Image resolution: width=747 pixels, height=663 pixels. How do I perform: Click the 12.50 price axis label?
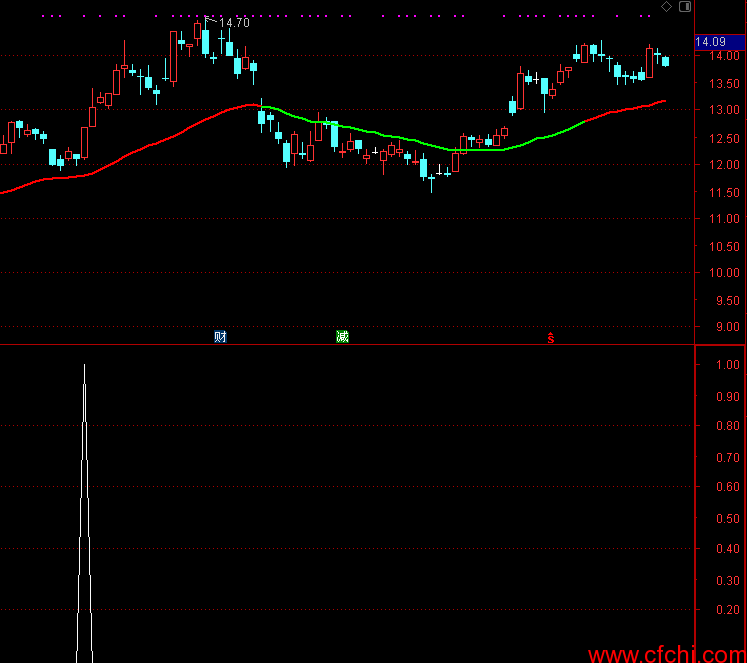(x=724, y=139)
